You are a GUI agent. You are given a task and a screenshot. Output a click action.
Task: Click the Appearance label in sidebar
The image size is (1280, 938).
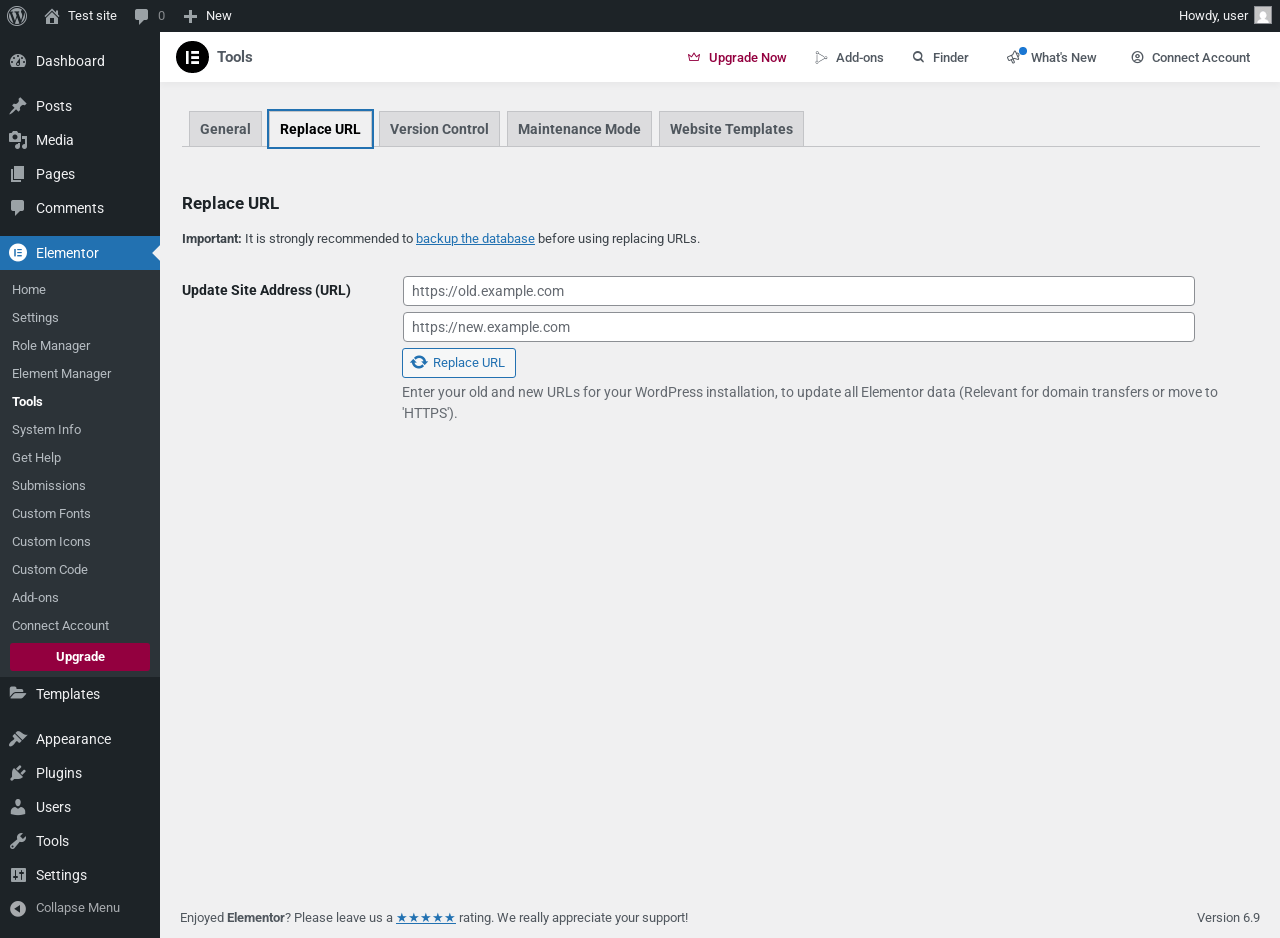tap(73, 739)
